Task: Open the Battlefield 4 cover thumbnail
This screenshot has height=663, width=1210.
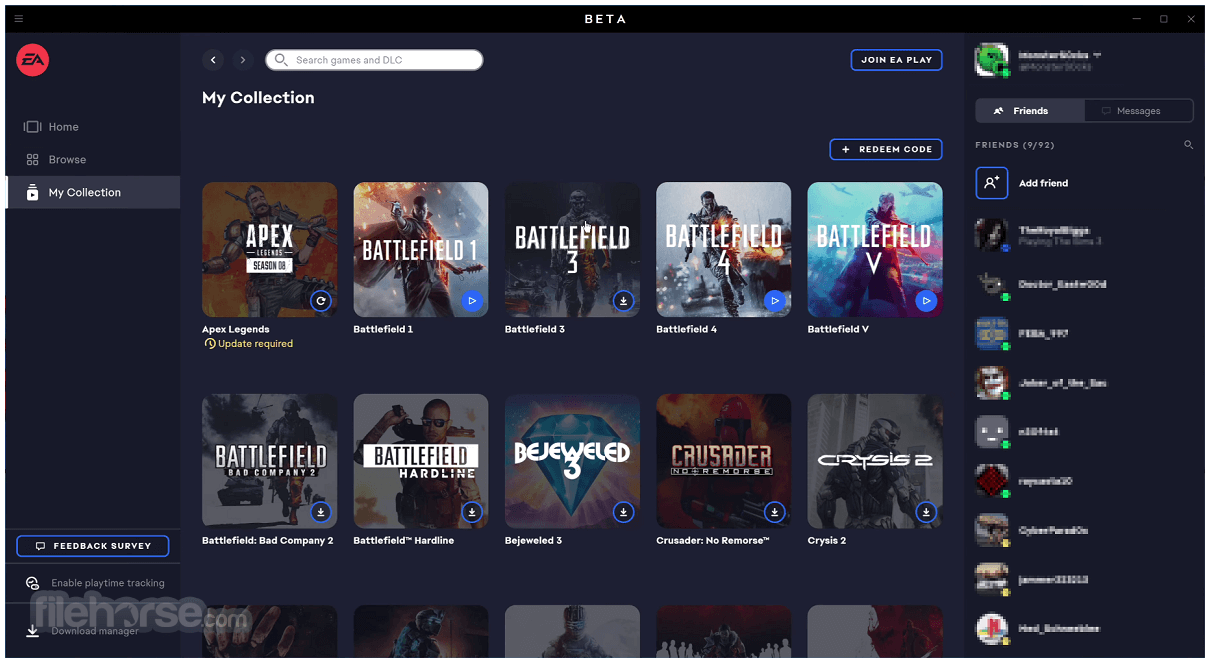Action: click(723, 249)
